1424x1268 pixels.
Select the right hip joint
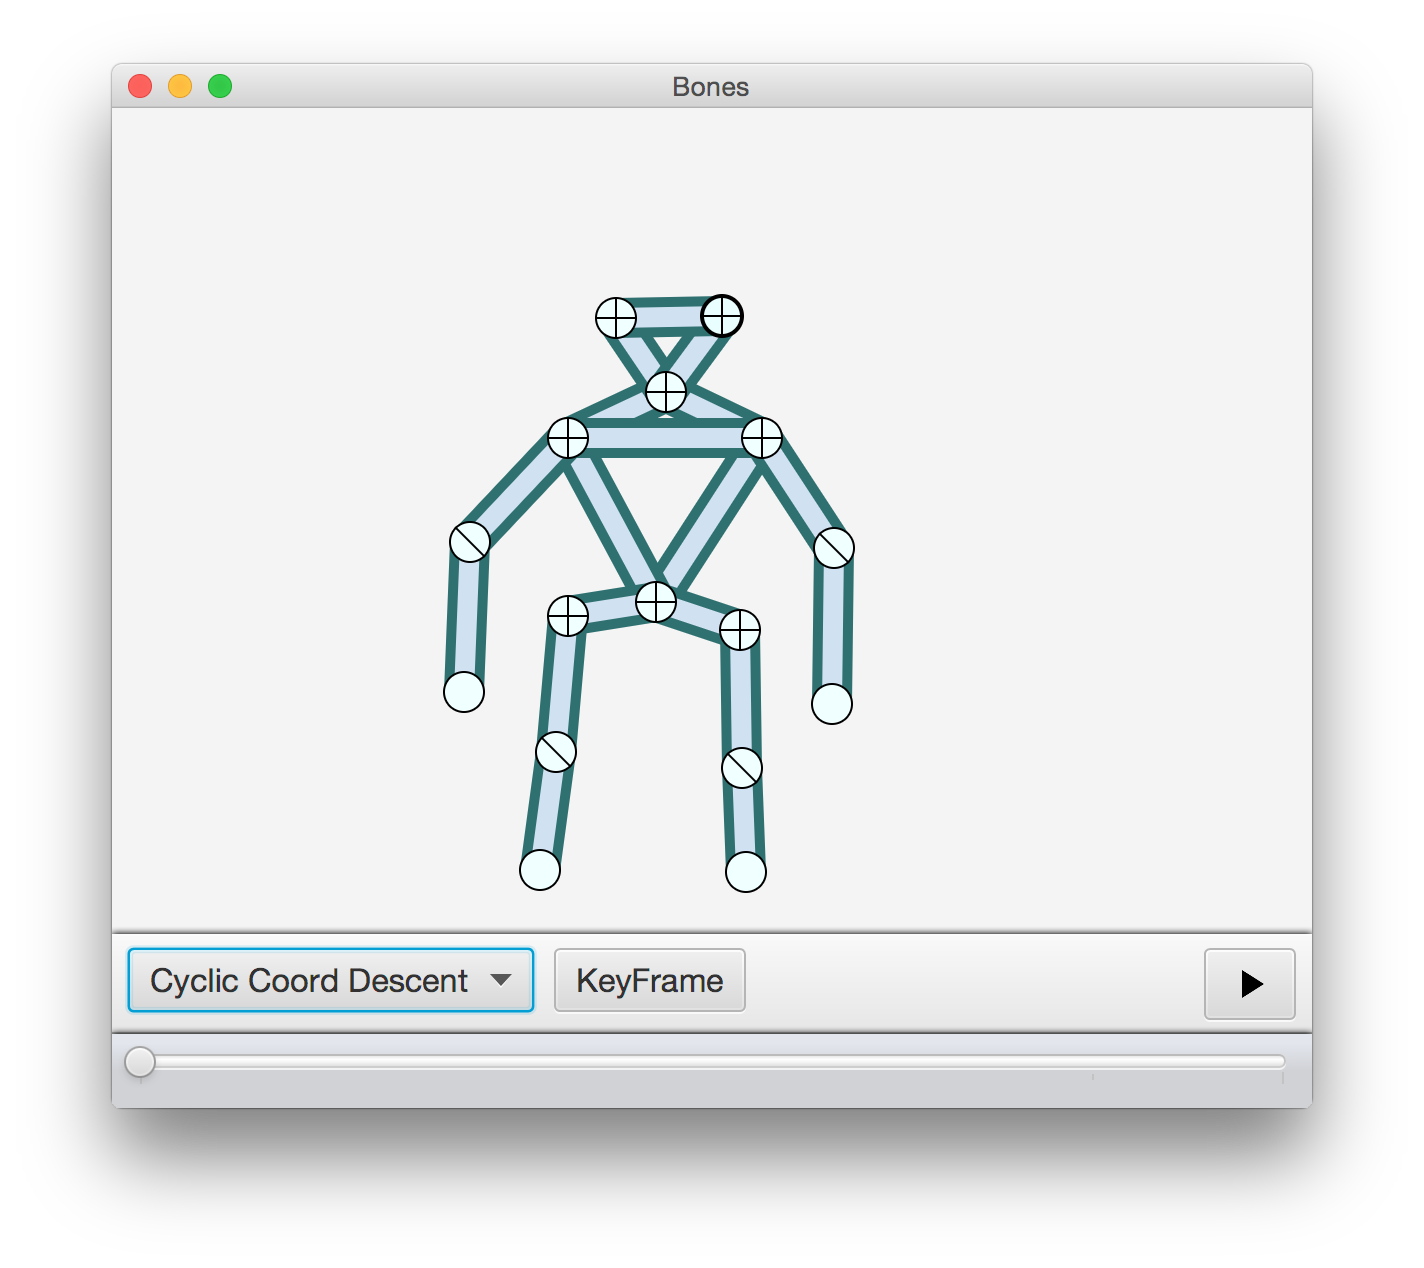pyautogui.click(x=740, y=630)
